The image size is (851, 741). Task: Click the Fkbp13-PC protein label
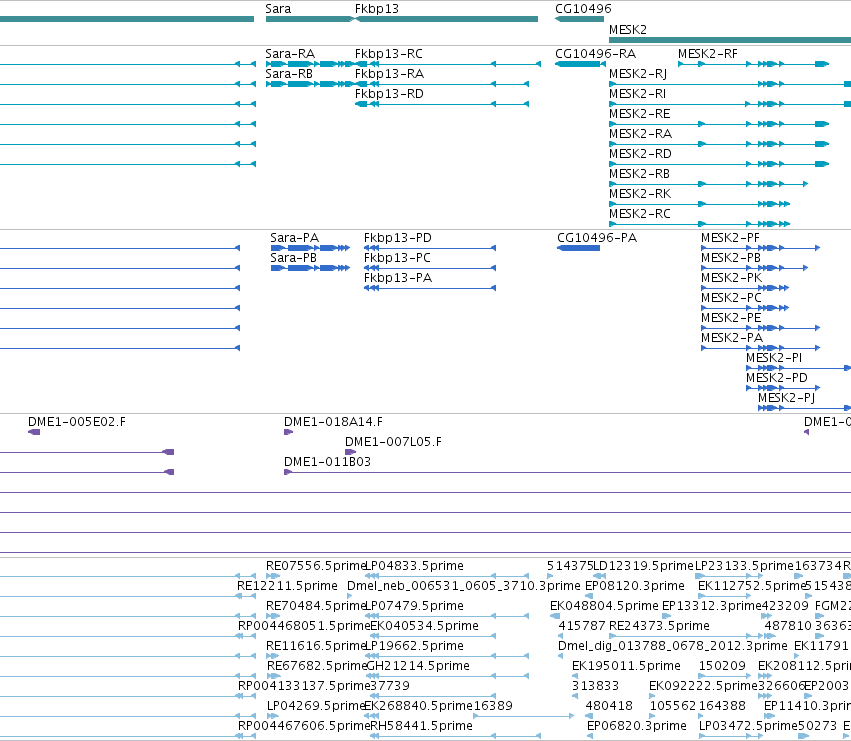click(x=397, y=258)
